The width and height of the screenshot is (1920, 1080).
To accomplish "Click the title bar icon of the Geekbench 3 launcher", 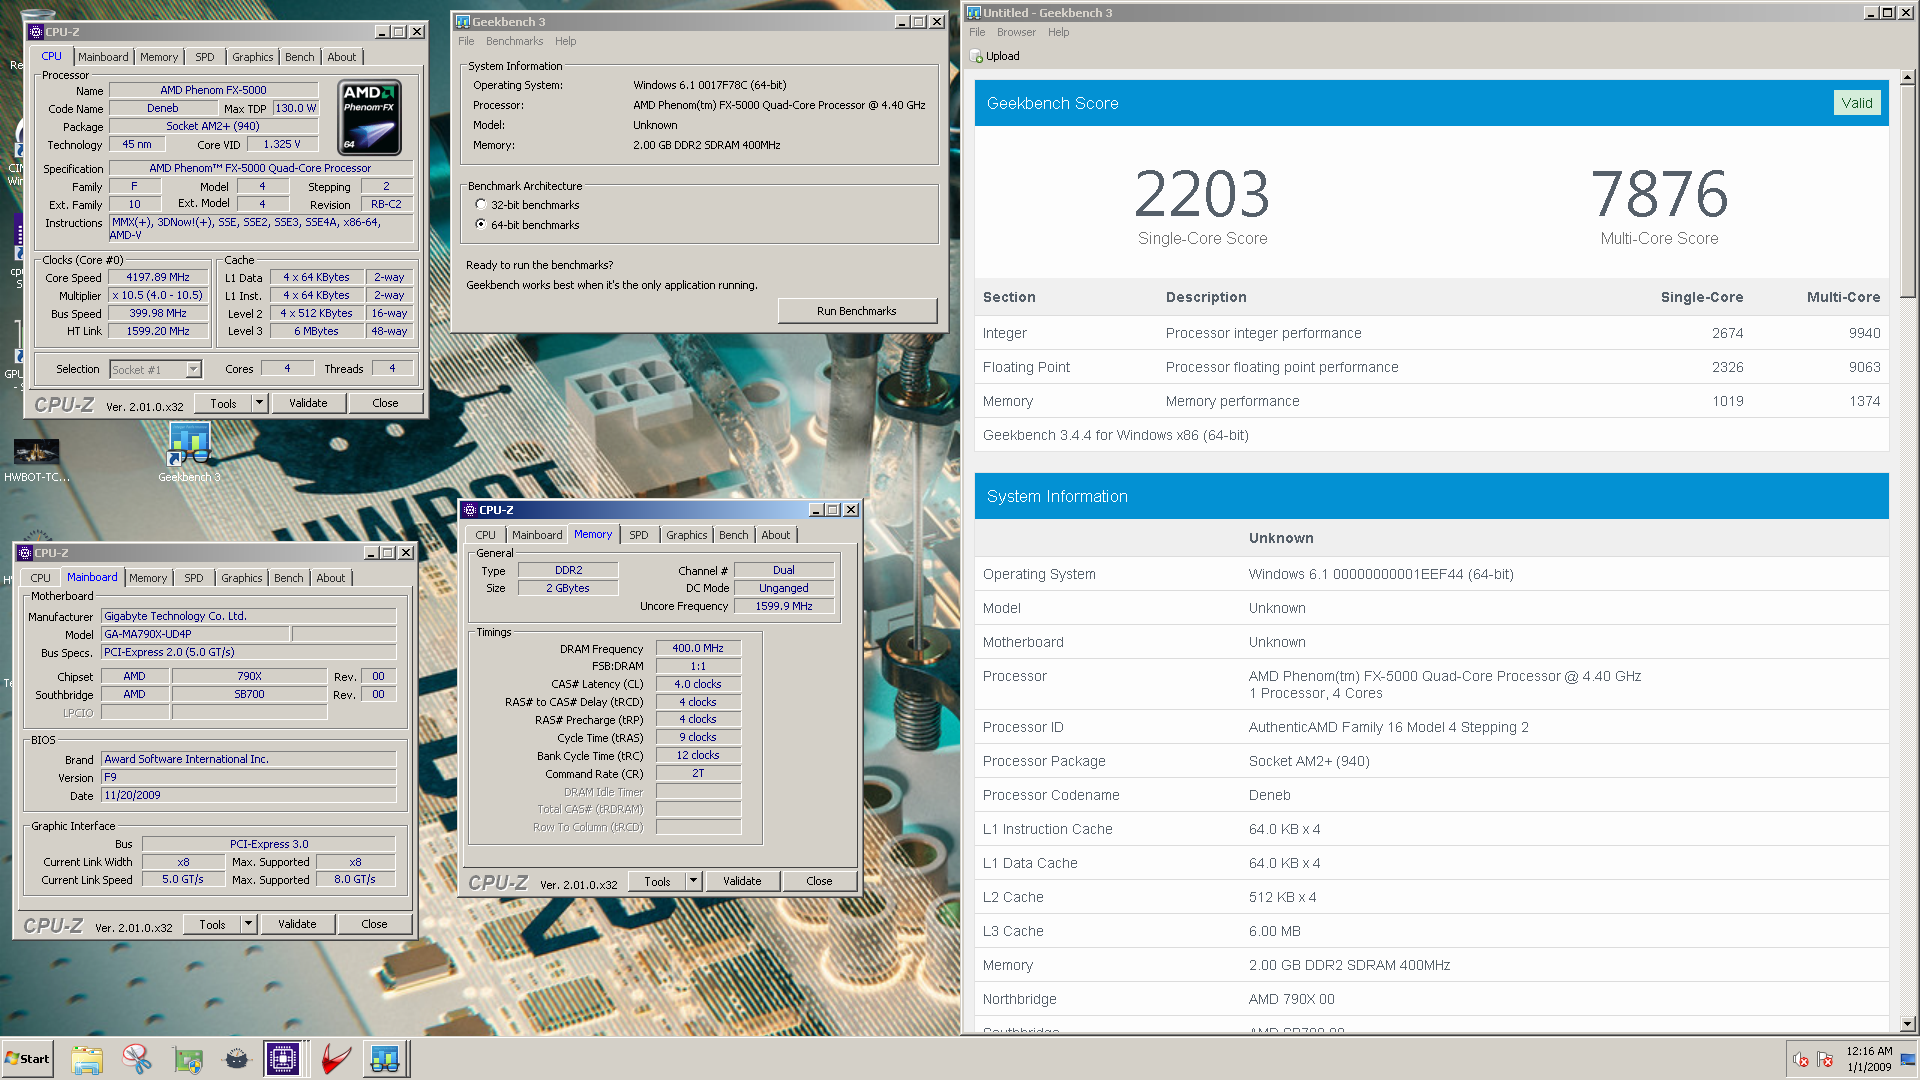I will coord(462,22).
